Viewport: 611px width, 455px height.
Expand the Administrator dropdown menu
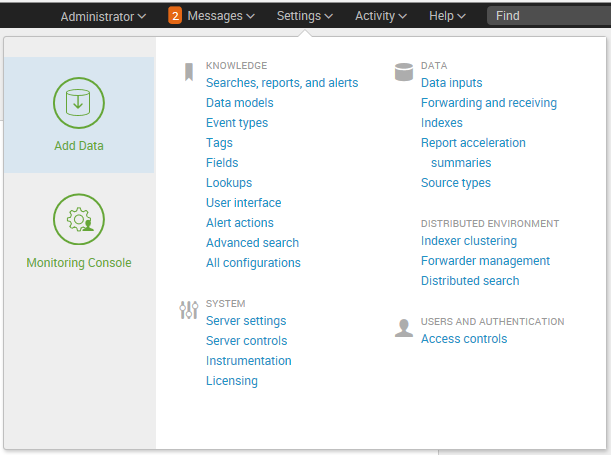[103, 16]
